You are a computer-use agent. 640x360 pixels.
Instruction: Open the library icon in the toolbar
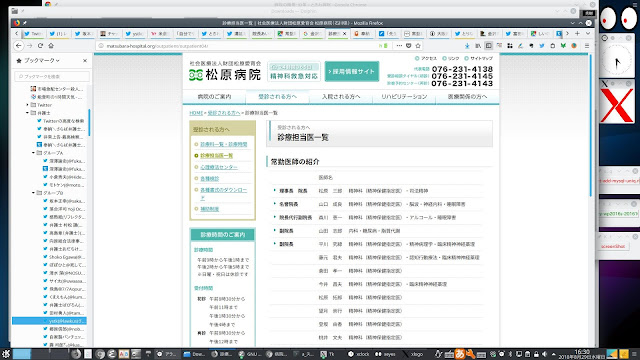click(x=478, y=46)
